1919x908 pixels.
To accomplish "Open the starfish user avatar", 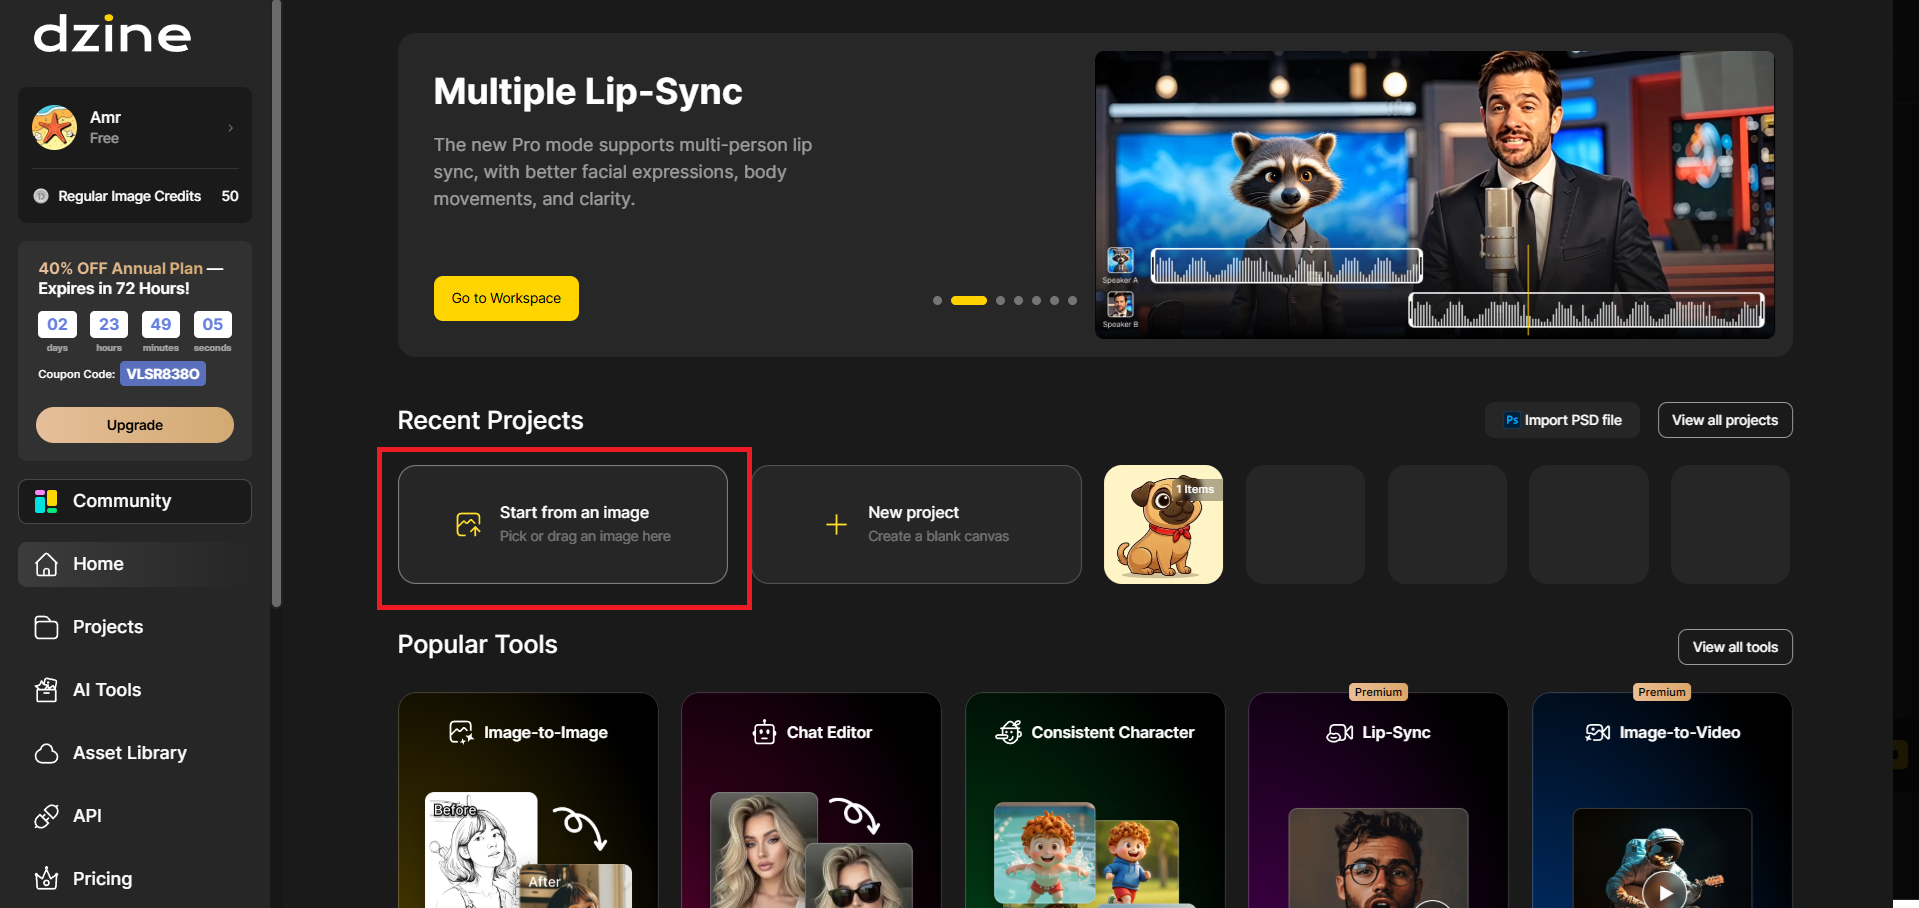I will [54, 127].
